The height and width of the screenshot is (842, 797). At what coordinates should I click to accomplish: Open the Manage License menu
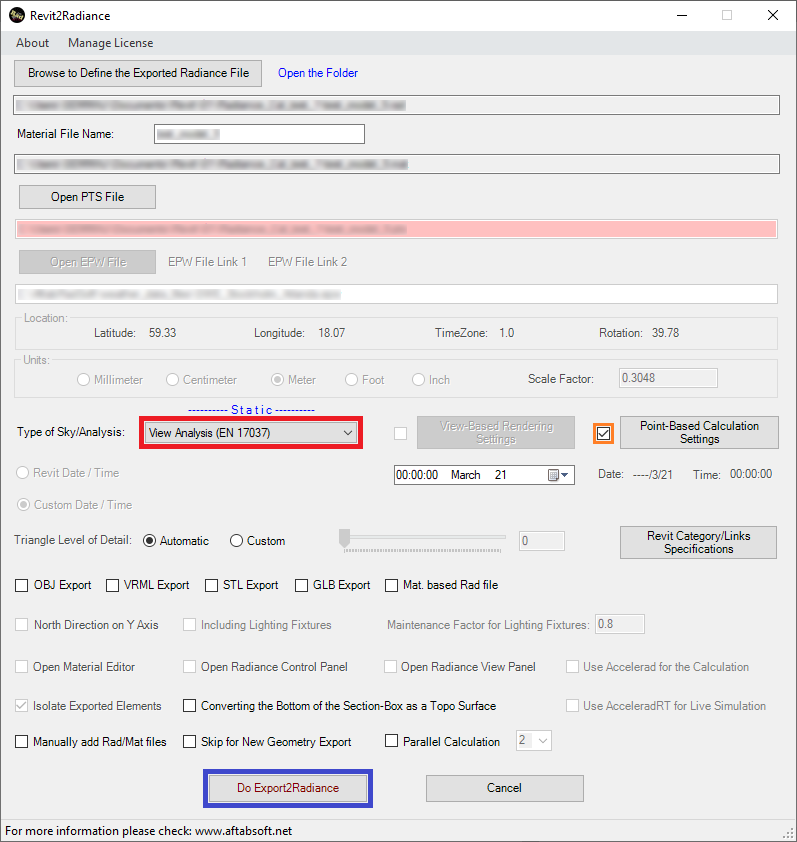click(111, 43)
